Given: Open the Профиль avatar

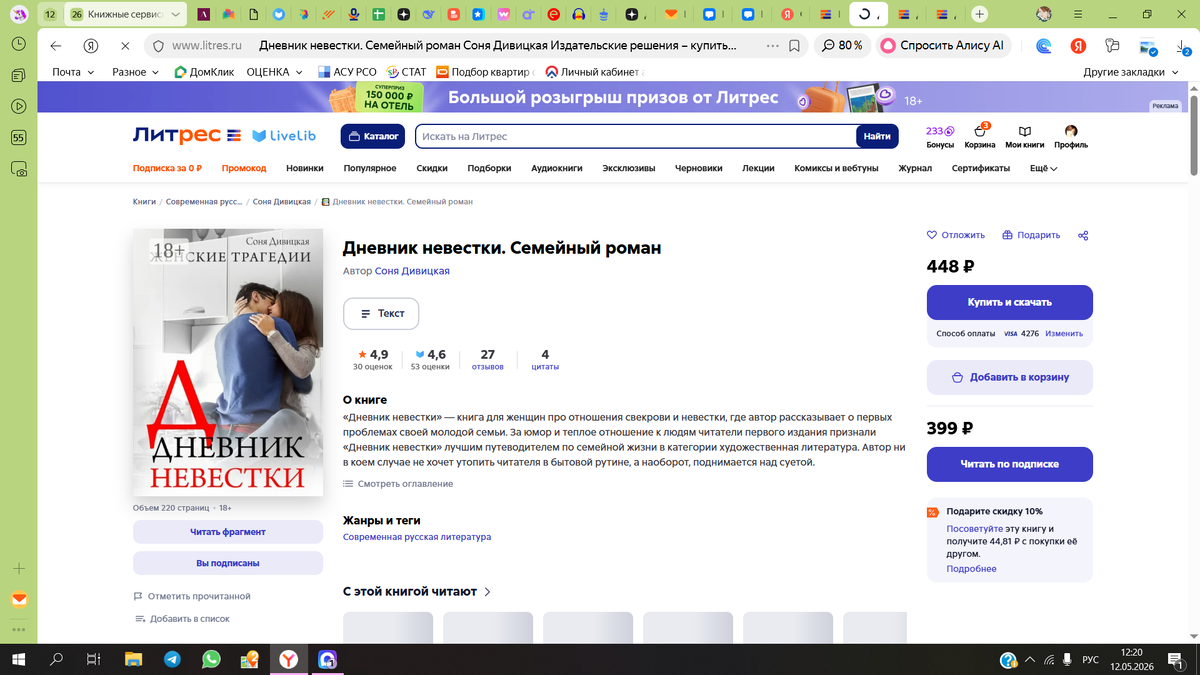Looking at the screenshot, I should (x=1071, y=137).
